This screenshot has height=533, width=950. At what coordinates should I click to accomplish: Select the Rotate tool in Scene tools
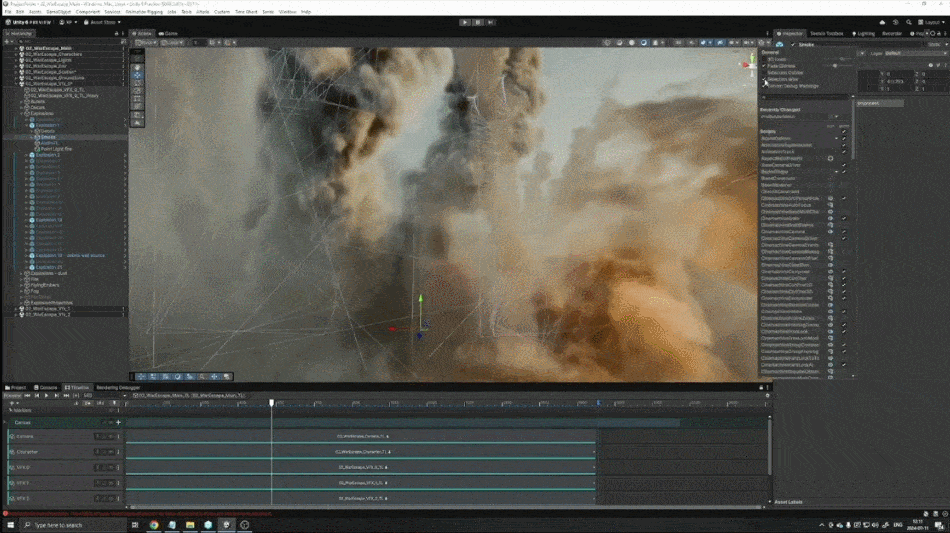click(x=138, y=83)
